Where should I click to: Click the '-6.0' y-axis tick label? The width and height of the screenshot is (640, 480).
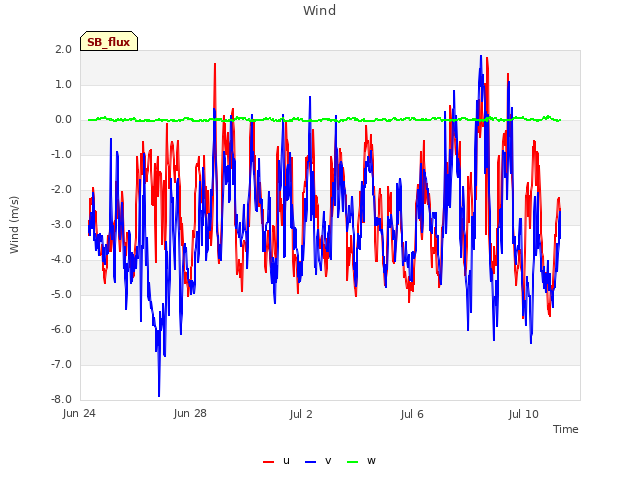tap(61, 329)
